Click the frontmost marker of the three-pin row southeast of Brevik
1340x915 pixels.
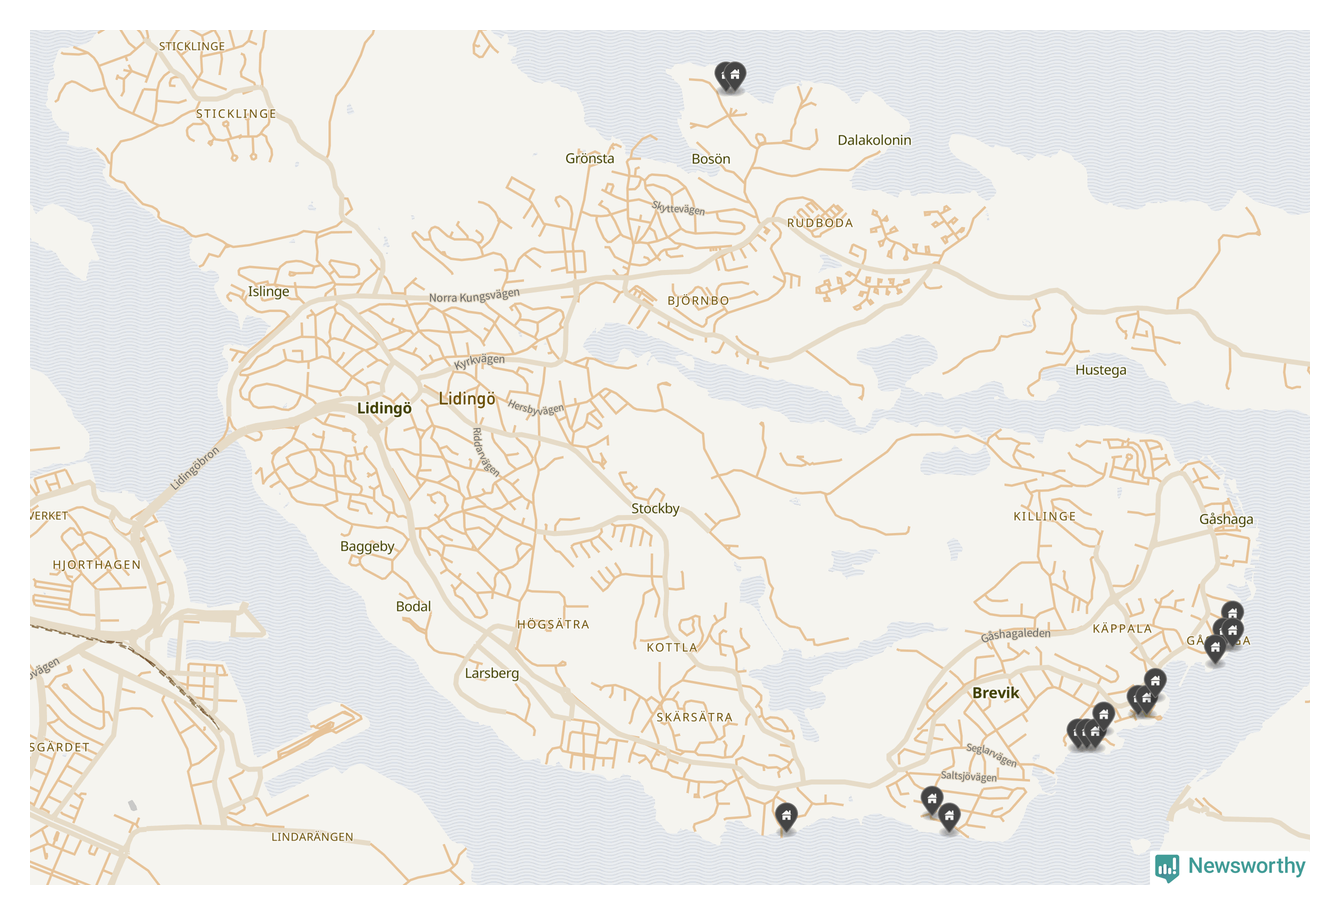pyautogui.click(x=1095, y=733)
